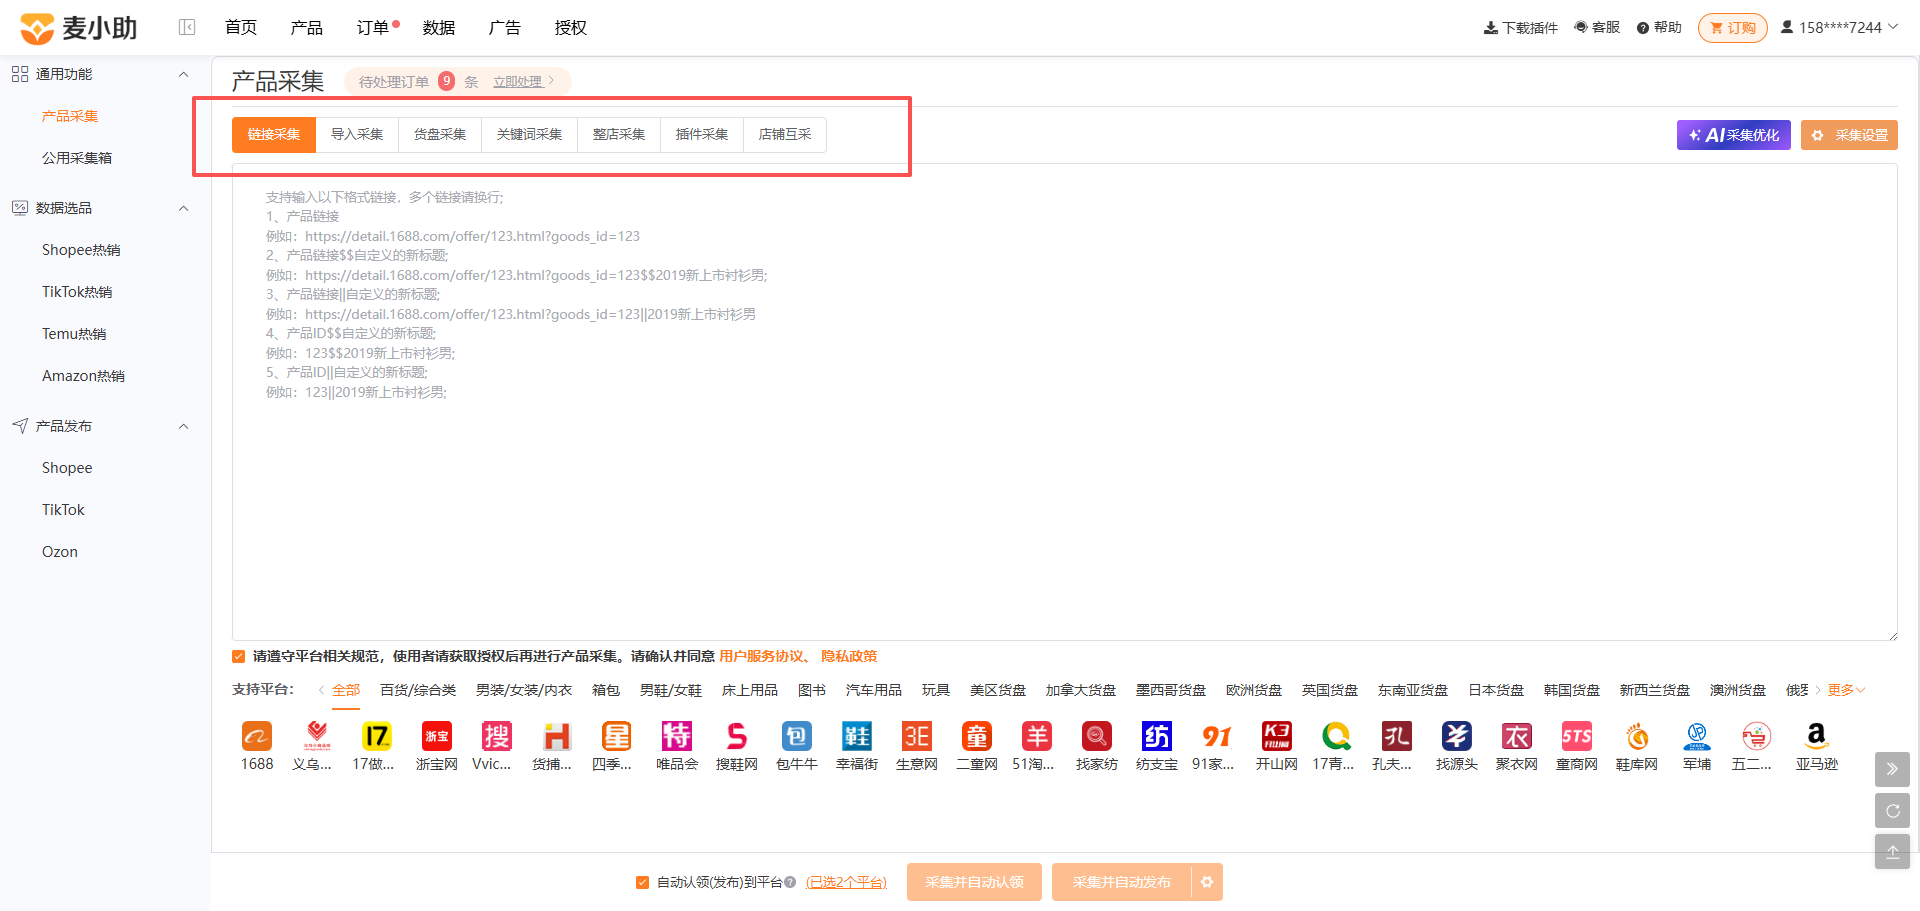Click the 聚衣网 platform icon
Image resolution: width=1920 pixels, height=911 pixels.
1517,737
